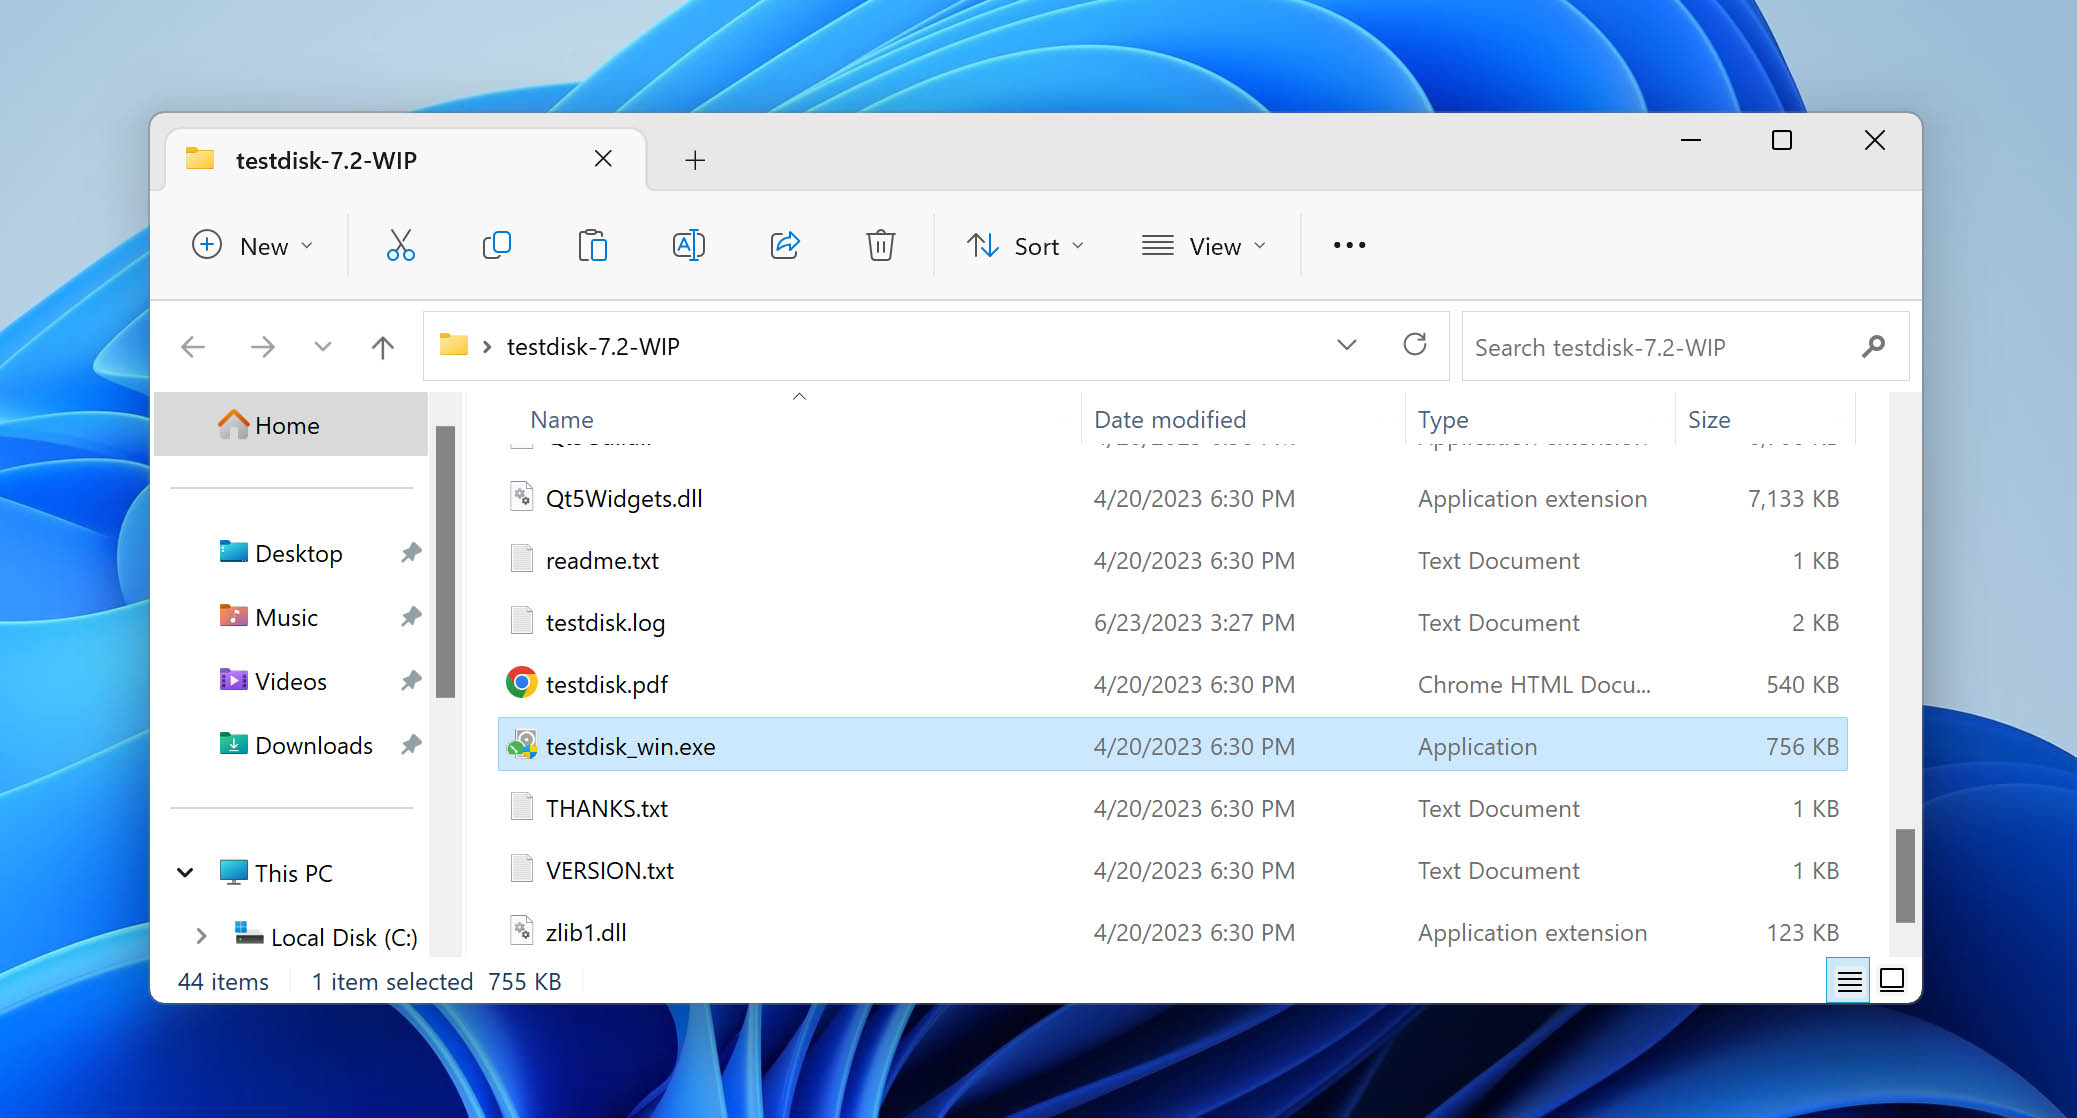Viewport: 2077px width, 1118px height.
Task: Open the See more three-dots menu
Action: click(1349, 245)
